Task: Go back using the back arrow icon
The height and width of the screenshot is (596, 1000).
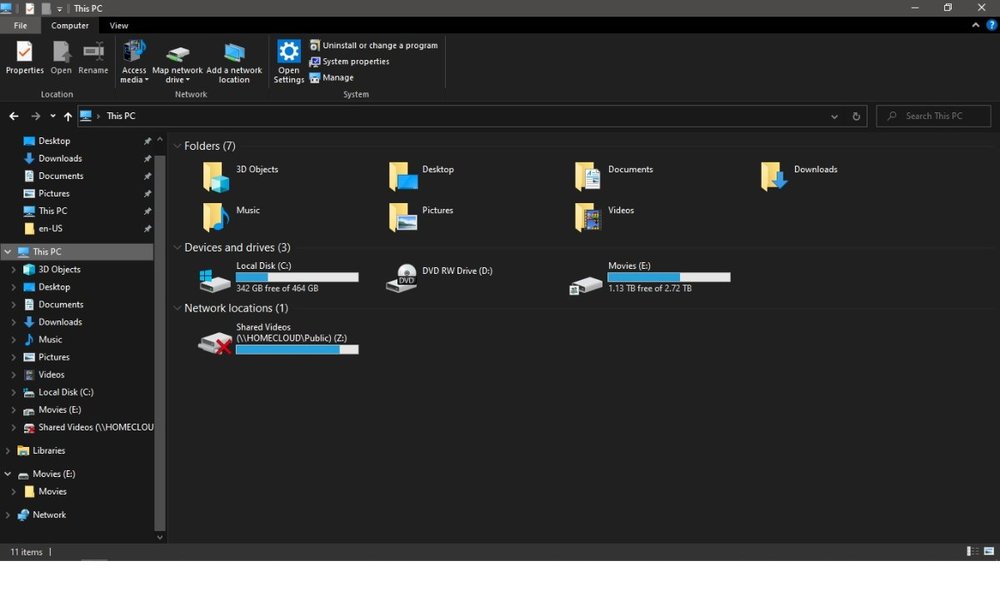Action: [13, 116]
